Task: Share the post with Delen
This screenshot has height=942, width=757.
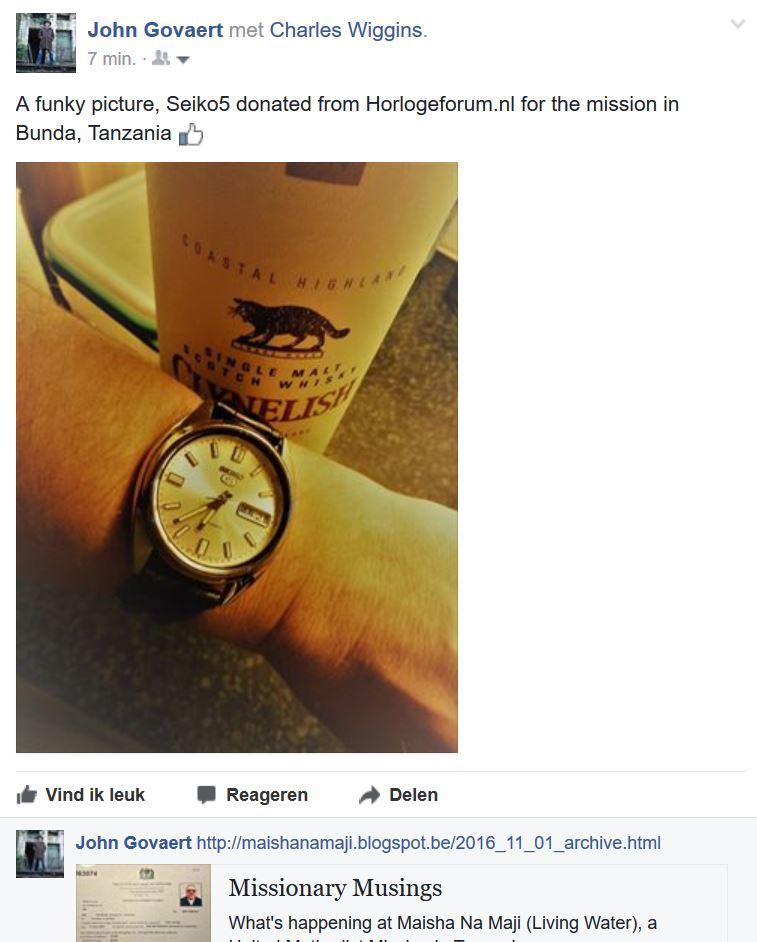Action: click(398, 795)
